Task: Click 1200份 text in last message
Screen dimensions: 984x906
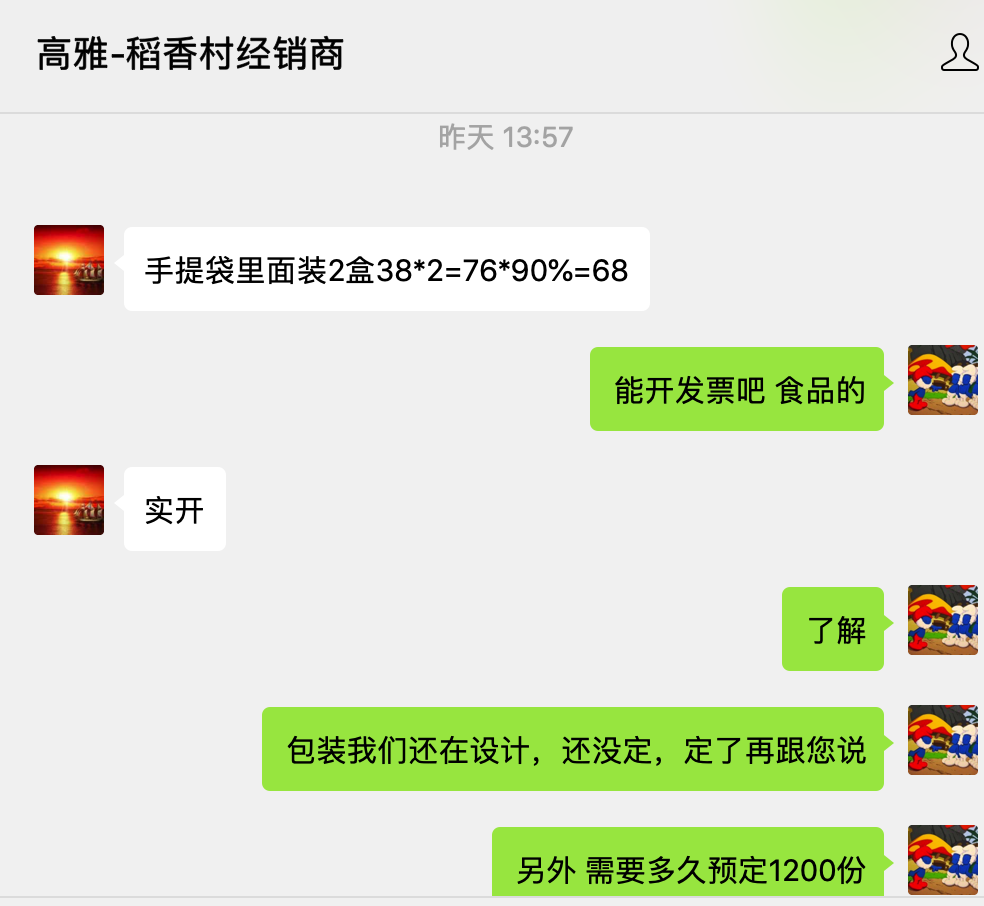Action: [816, 870]
